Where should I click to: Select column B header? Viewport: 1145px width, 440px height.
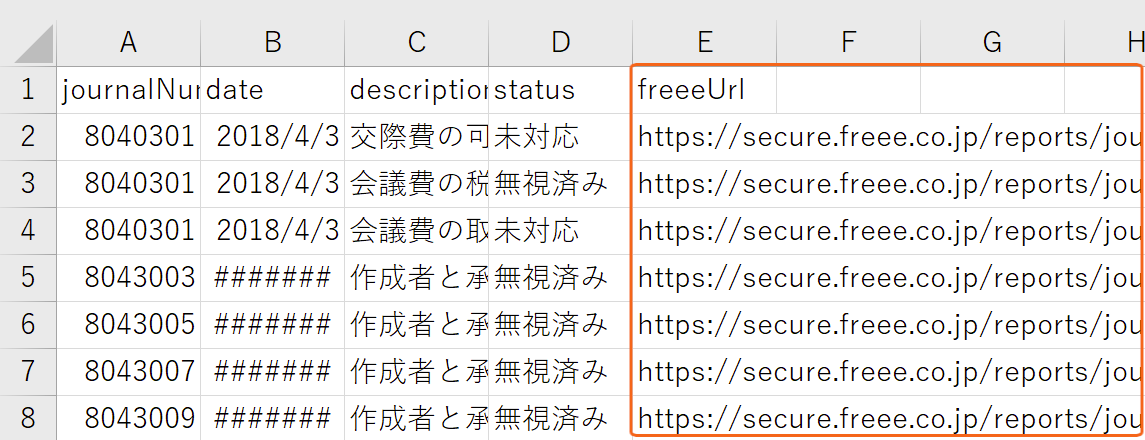pos(272,42)
